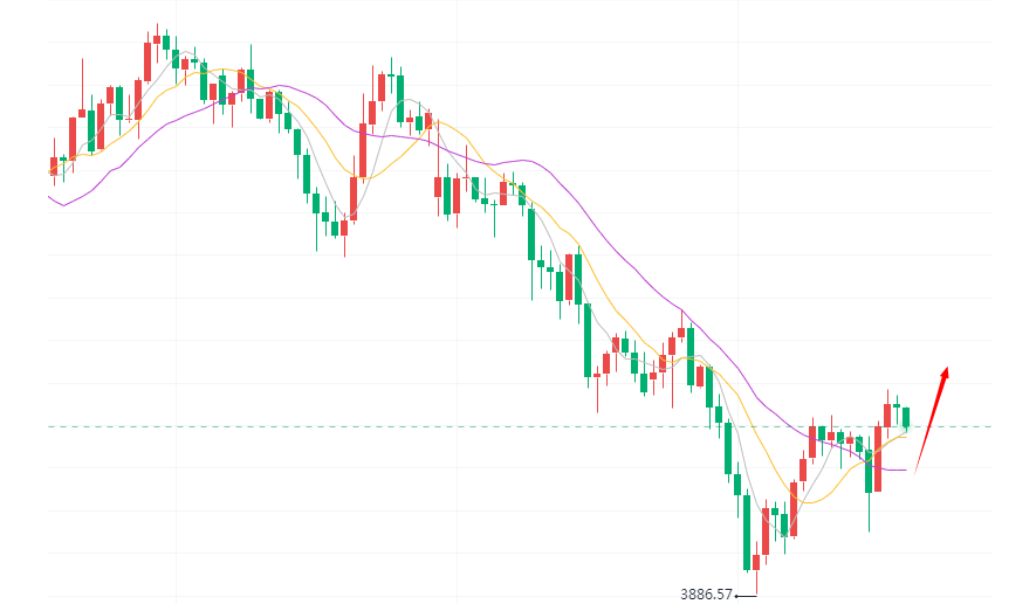Click the right end of the yellow moving average line
Viewport: 1014px width, 615px height.
[906, 436]
